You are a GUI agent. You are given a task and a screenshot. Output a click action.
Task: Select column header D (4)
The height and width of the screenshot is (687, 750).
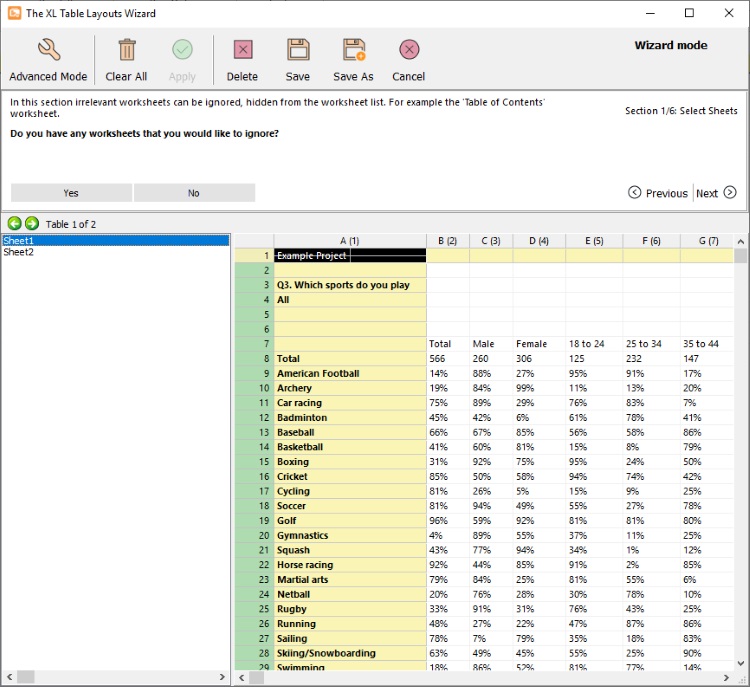pyautogui.click(x=539, y=241)
